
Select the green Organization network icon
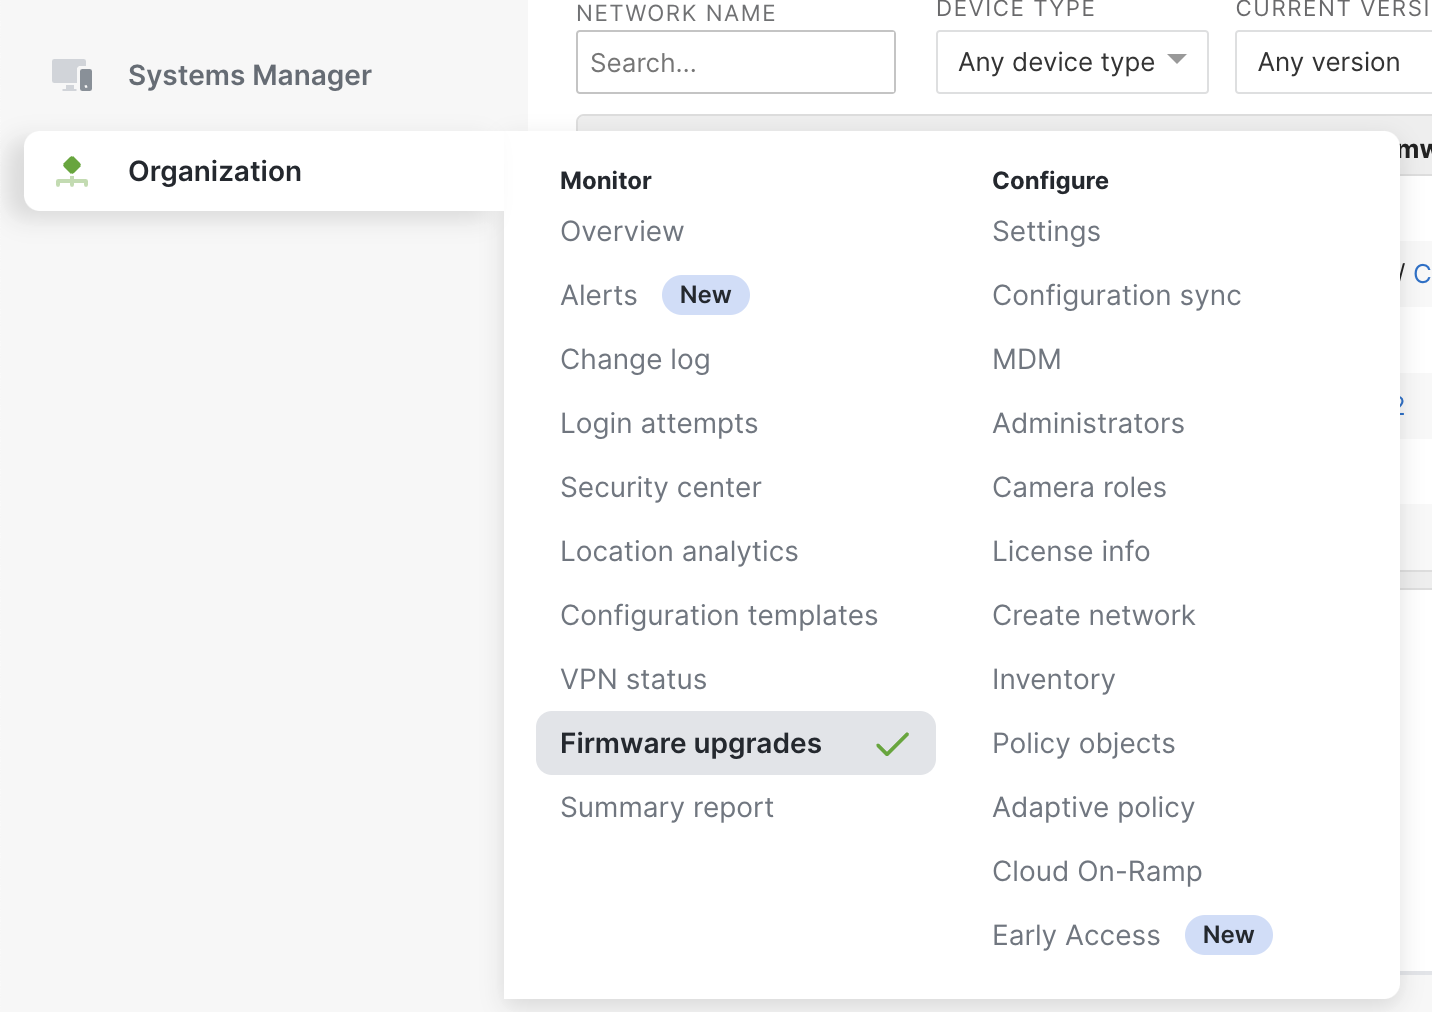[71, 170]
